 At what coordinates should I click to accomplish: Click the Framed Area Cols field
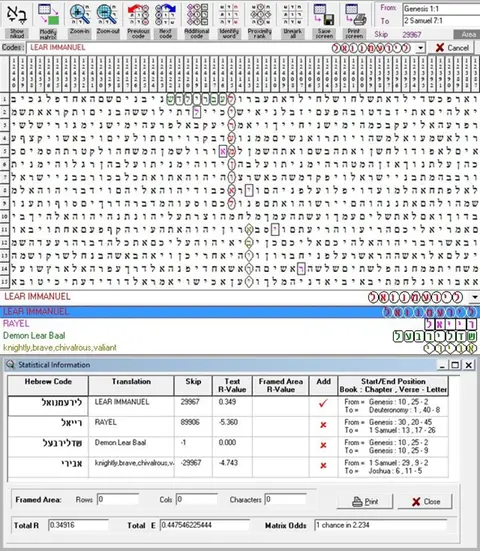click(196, 499)
